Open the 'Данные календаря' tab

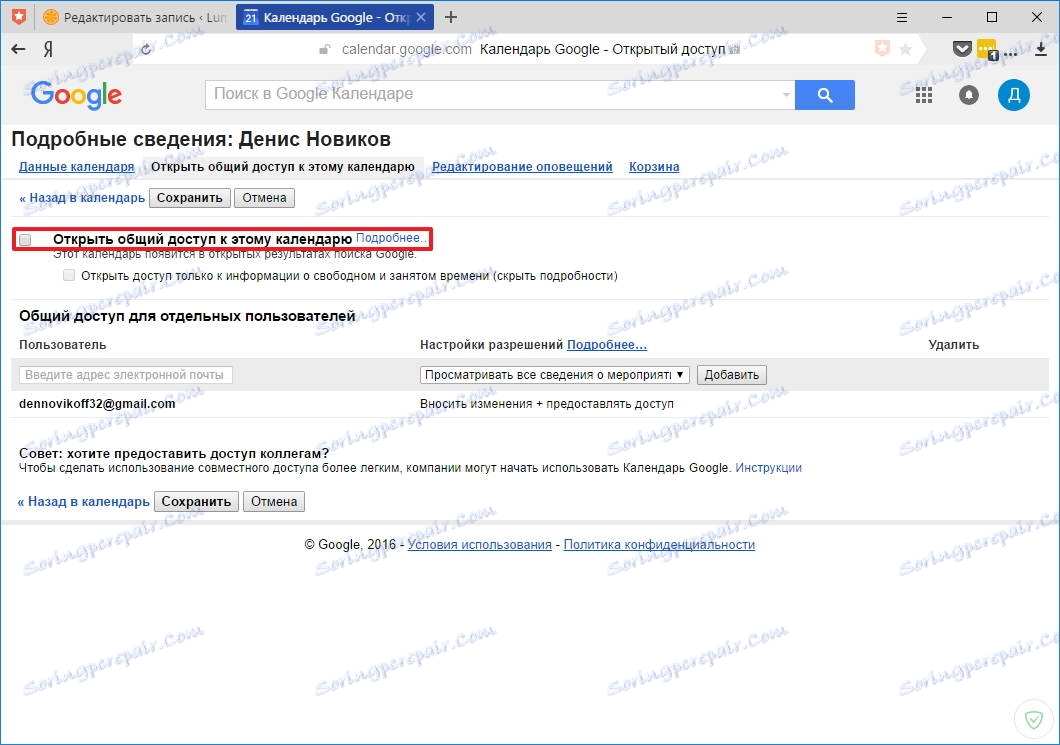pyautogui.click(x=76, y=166)
